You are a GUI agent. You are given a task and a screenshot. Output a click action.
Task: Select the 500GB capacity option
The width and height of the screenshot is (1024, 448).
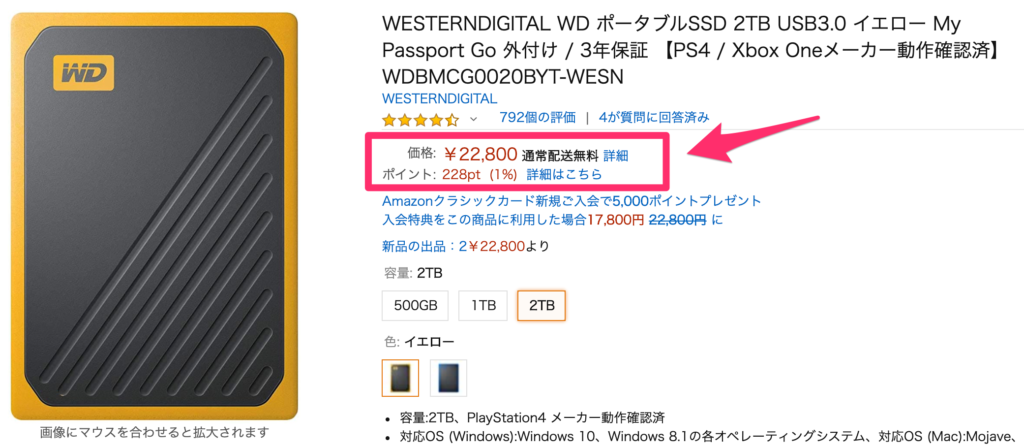(415, 305)
